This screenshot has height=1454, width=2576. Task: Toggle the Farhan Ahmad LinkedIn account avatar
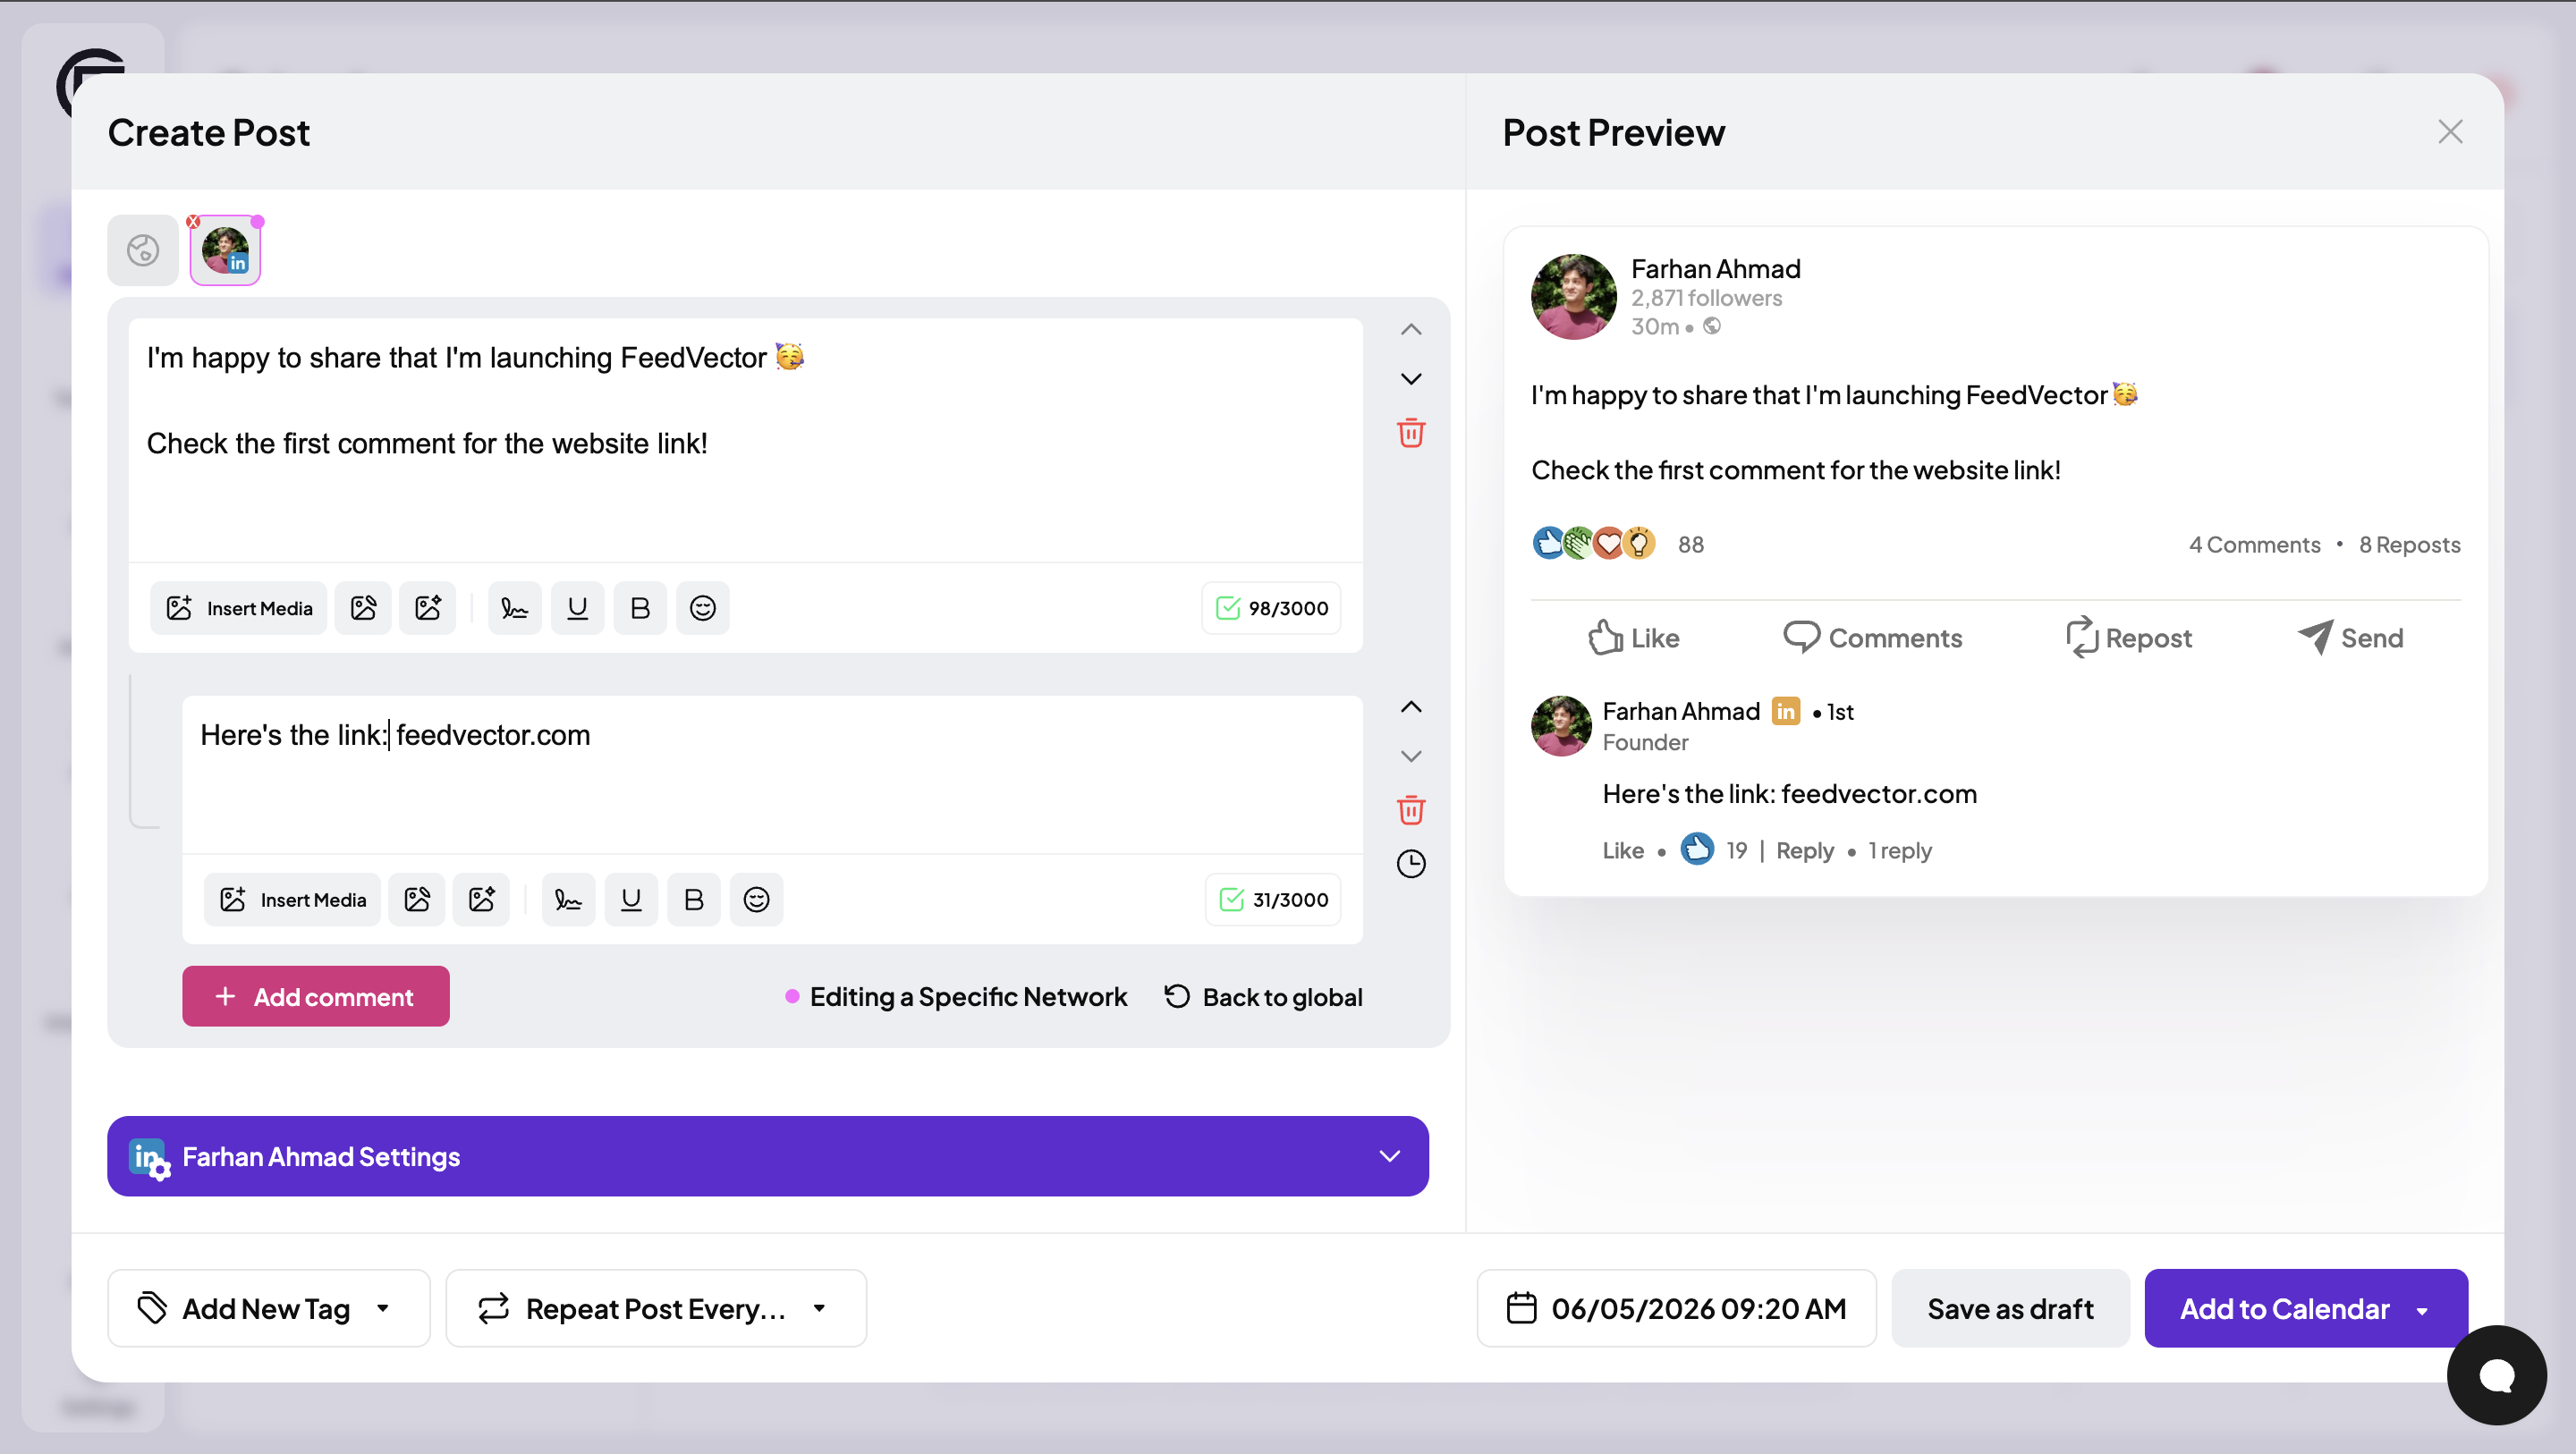225,250
